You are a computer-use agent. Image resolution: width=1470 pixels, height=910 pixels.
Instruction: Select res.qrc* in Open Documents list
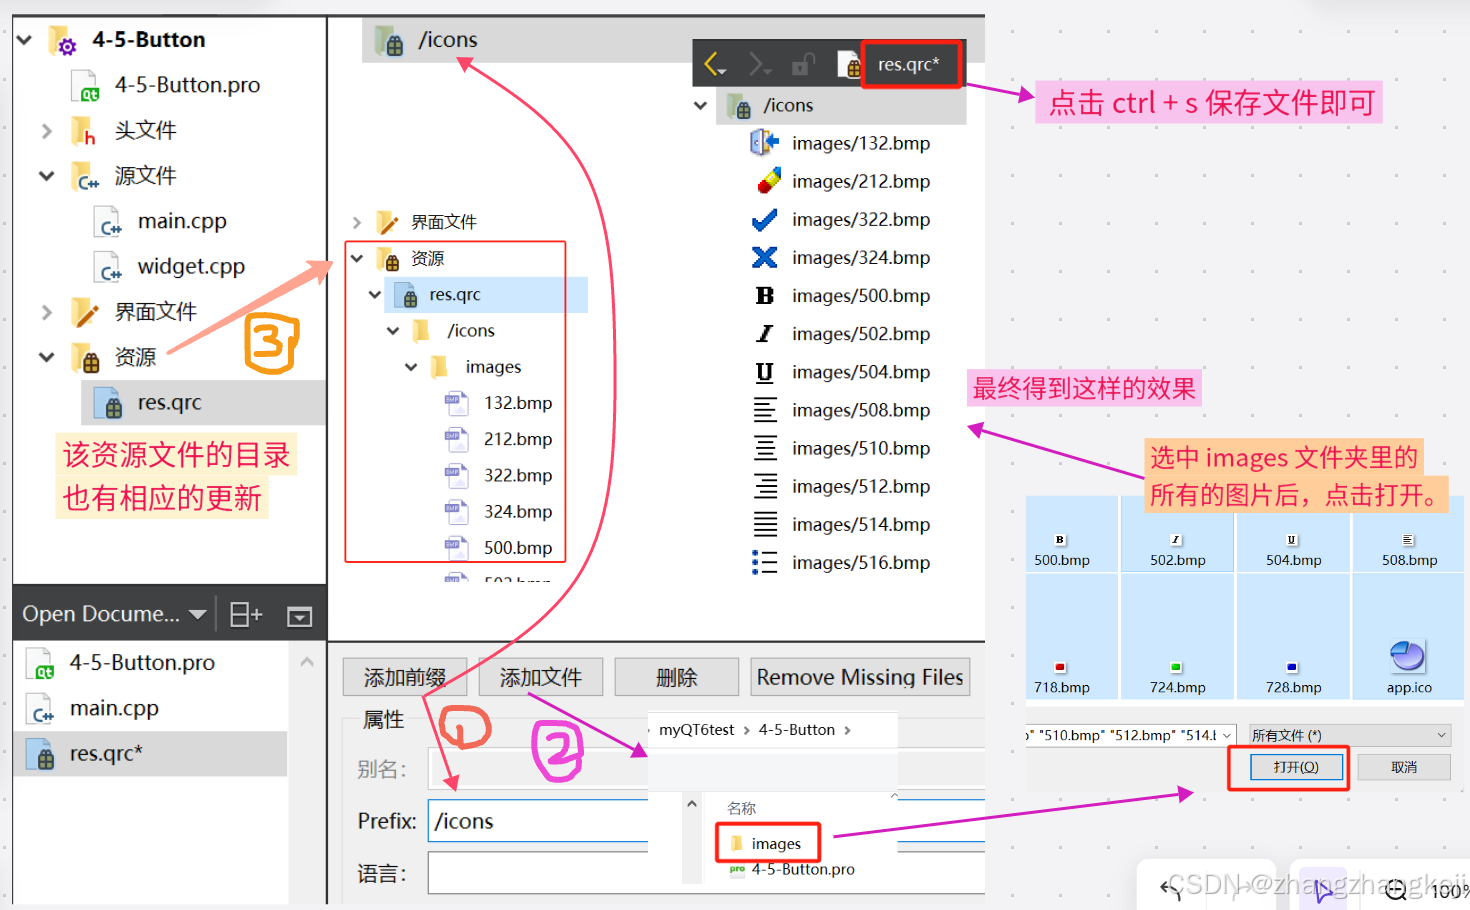pyautogui.click(x=150, y=754)
